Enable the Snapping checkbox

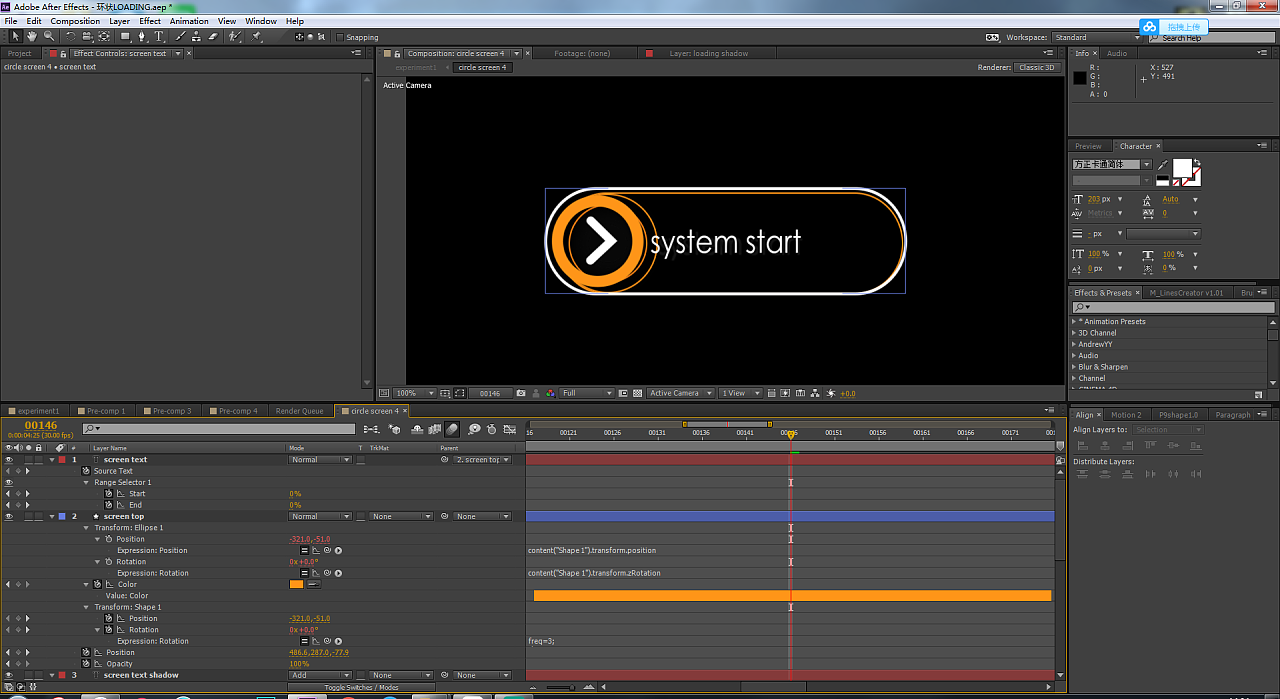pyautogui.click(x=340, y=37)
